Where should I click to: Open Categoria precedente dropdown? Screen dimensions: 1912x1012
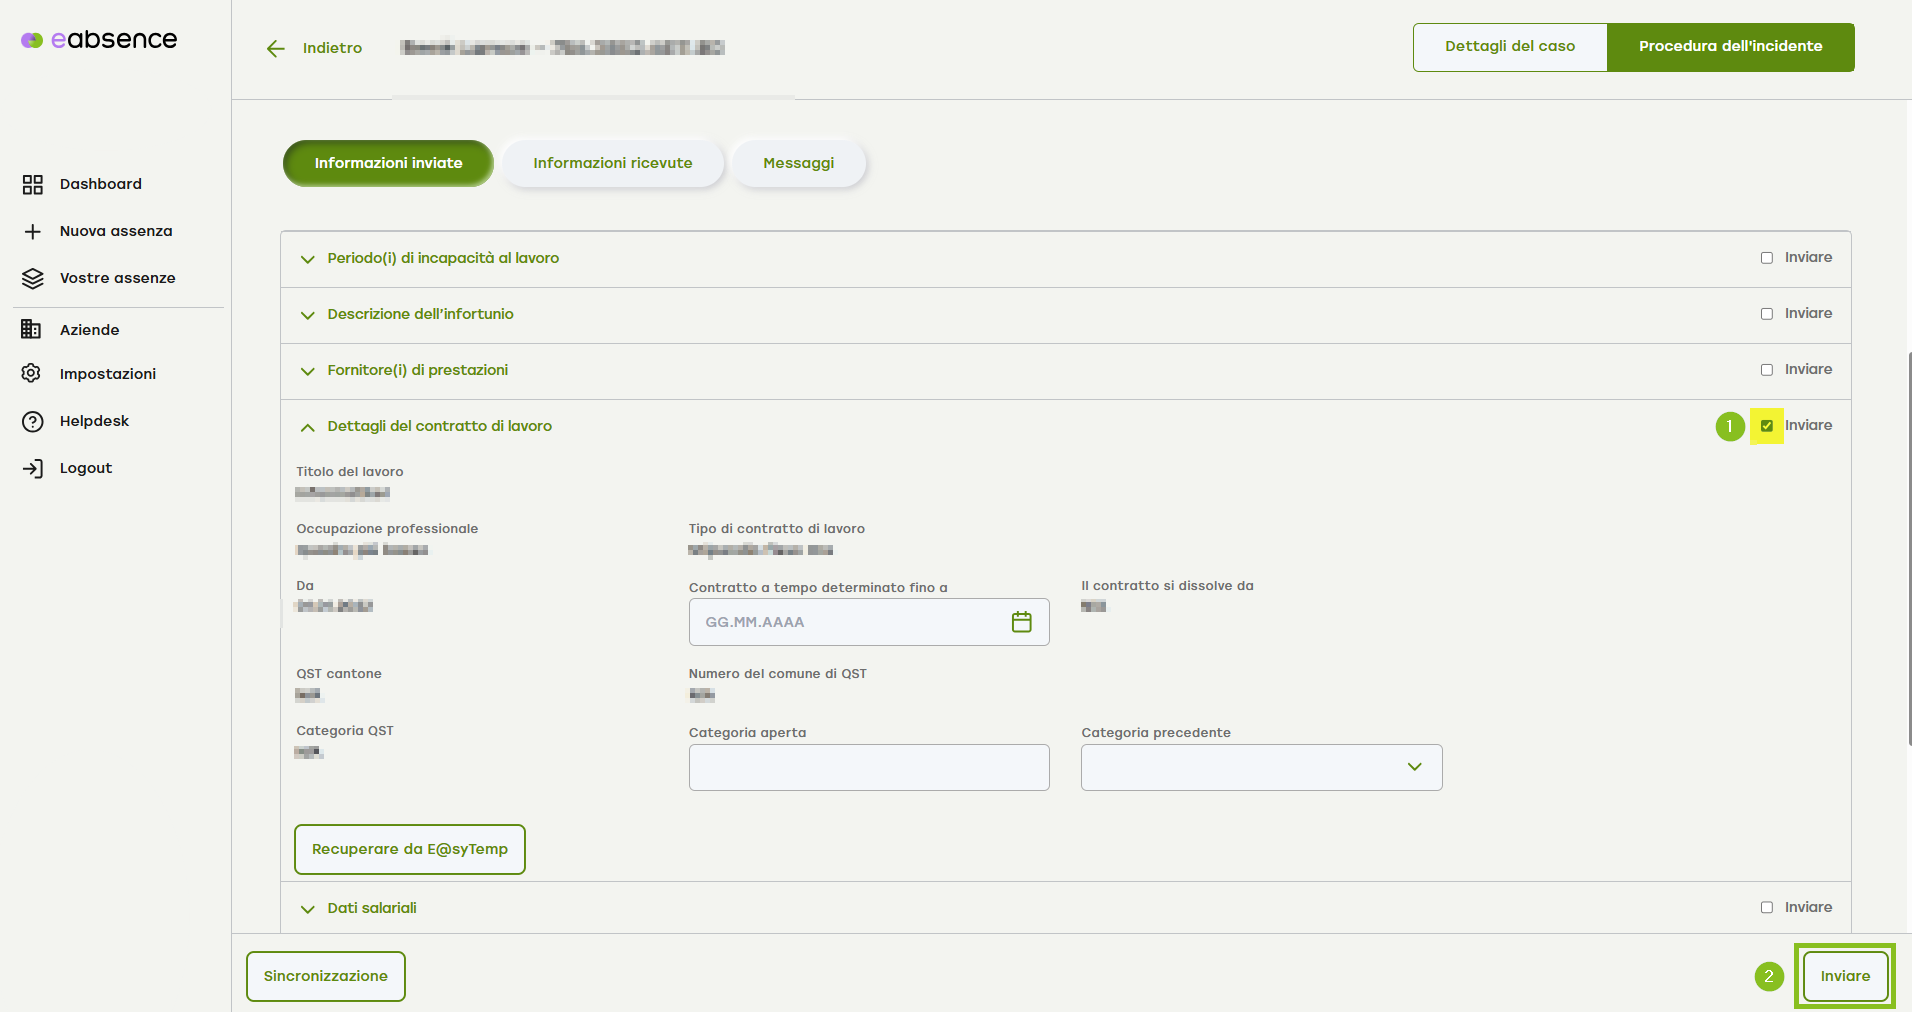1261,768
